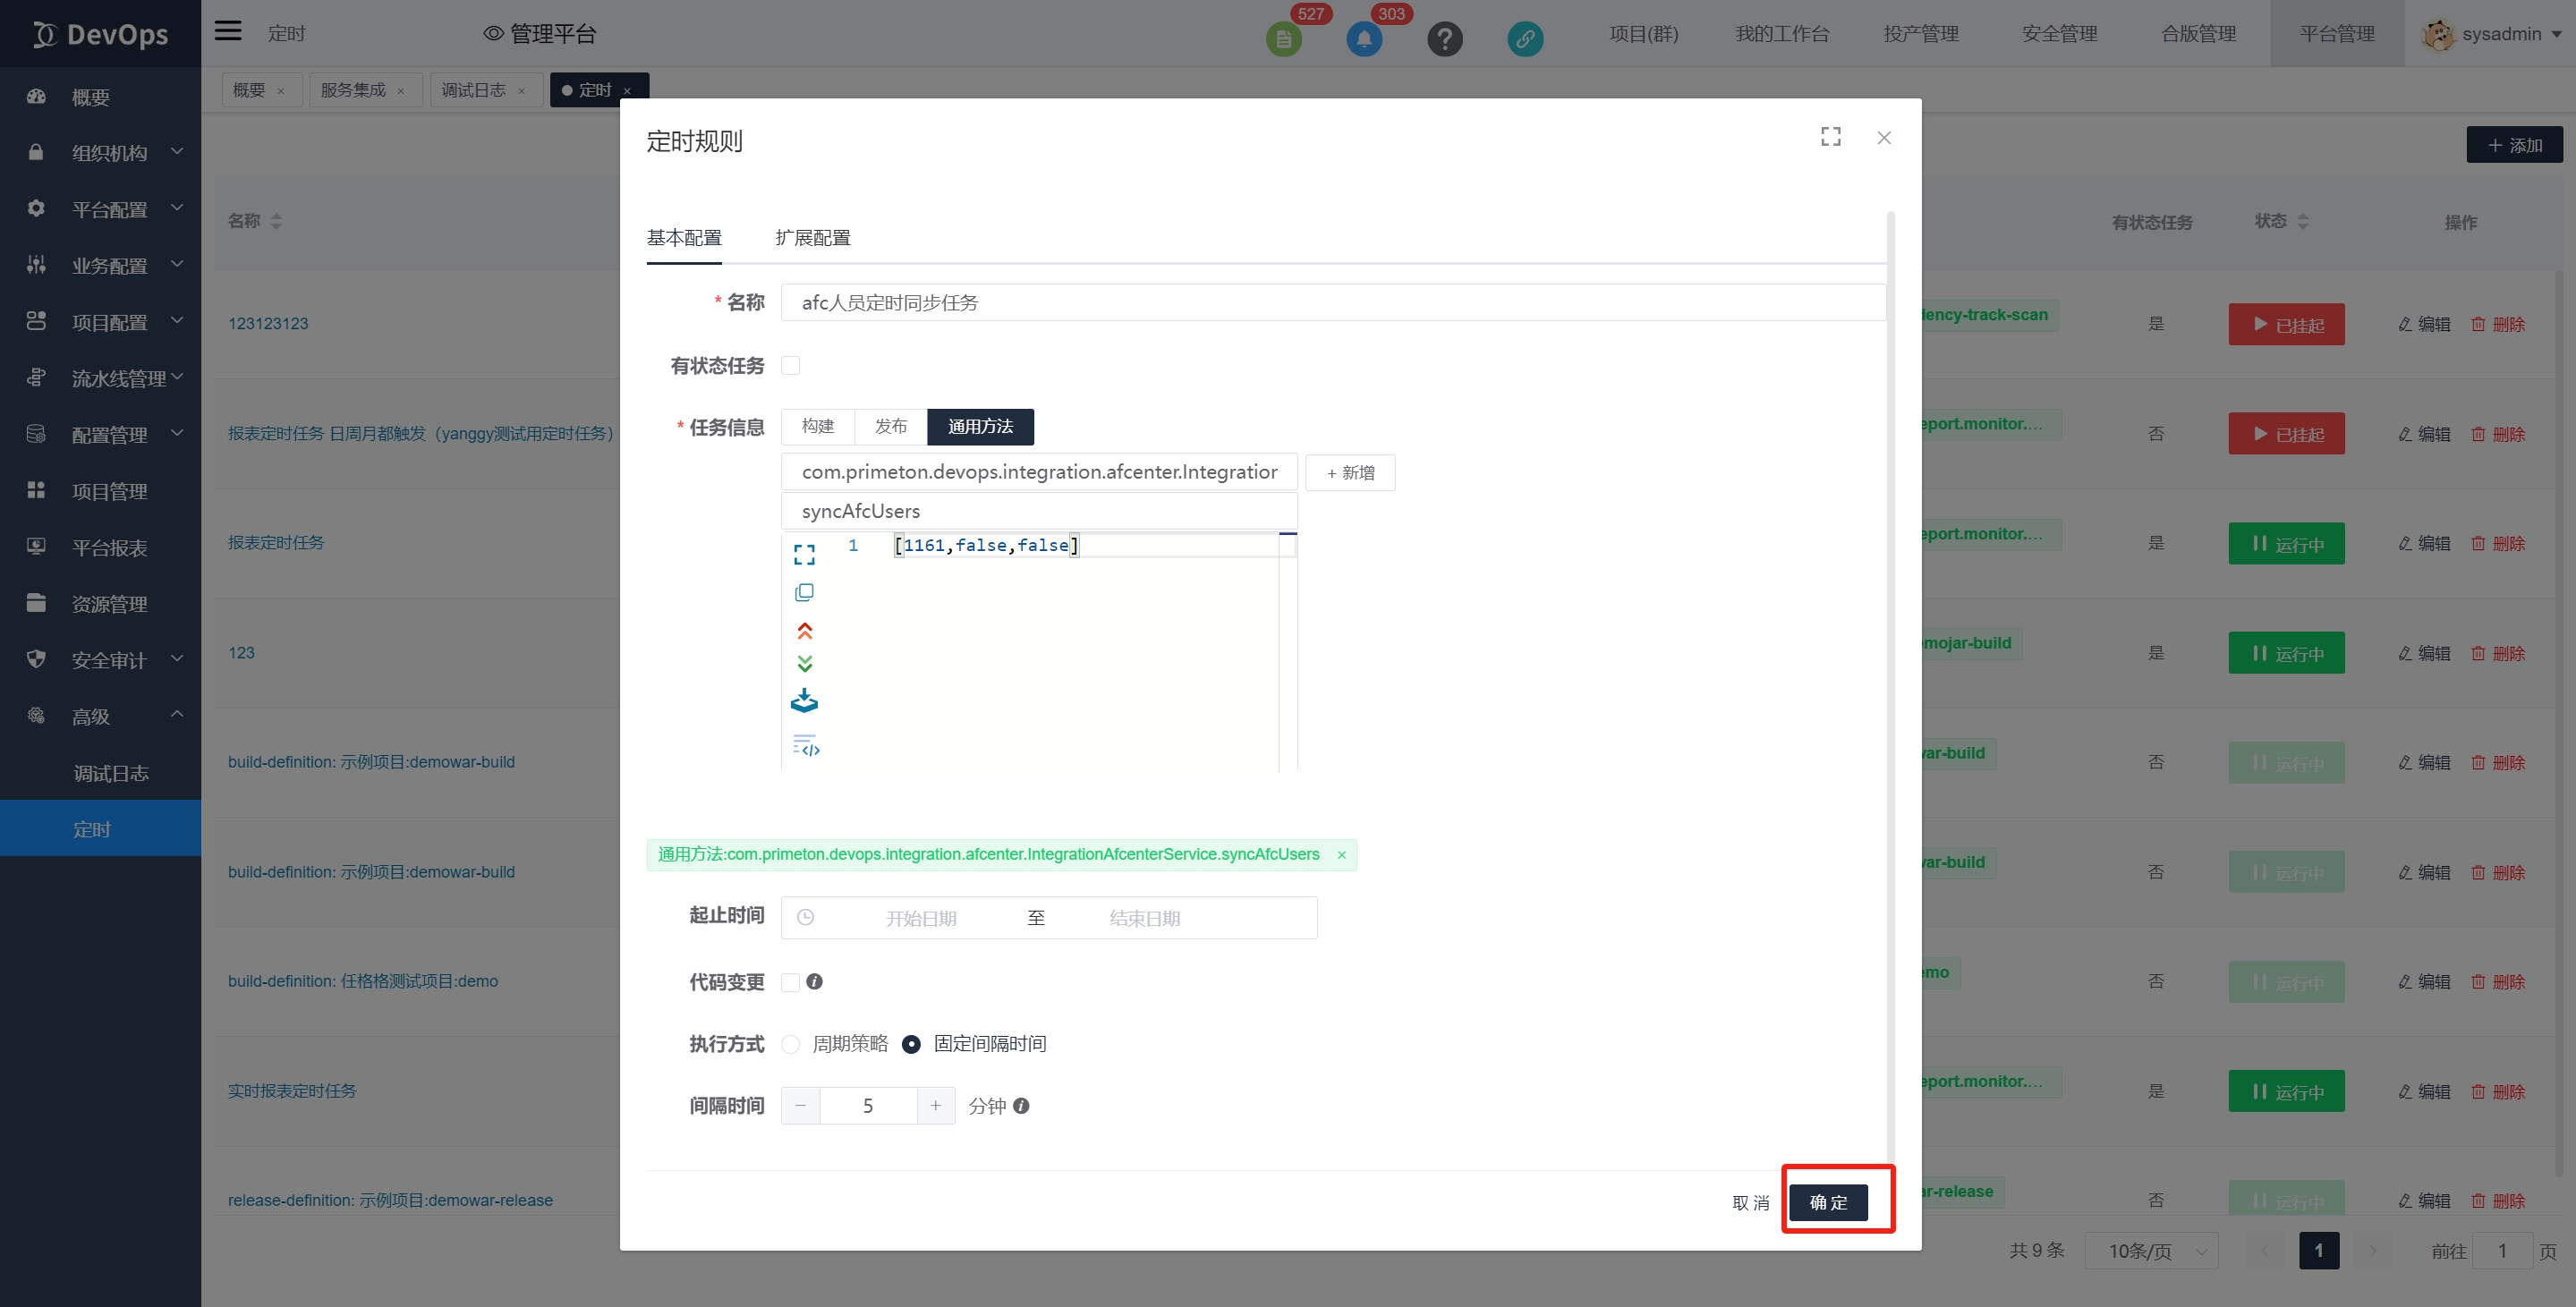Viewport: 2576px width, 1307px height.
Task: Open the notification bell with 303 badge
Action: [1364, 38]
